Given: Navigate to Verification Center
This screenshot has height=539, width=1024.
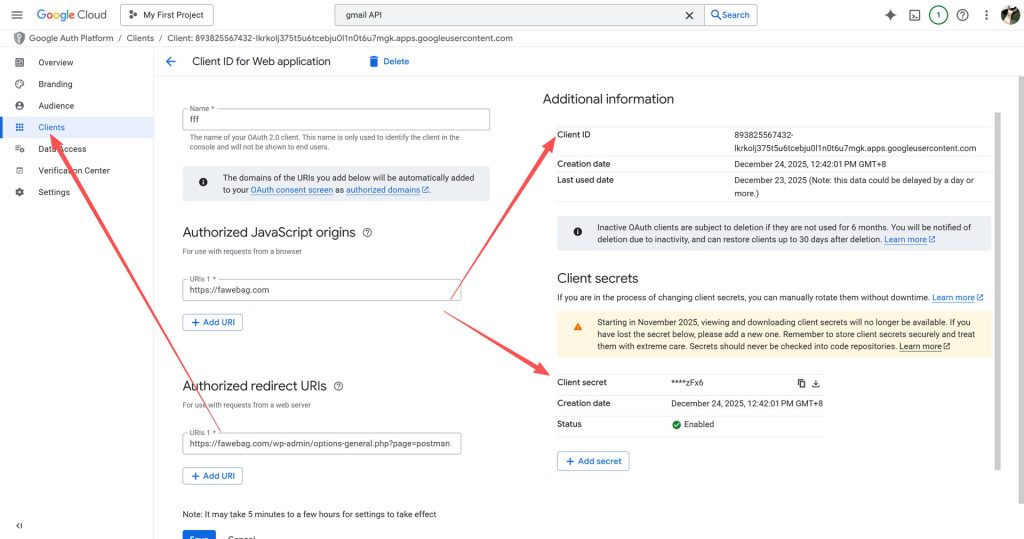Looking at the screenshot, I should tap(74, 171).
